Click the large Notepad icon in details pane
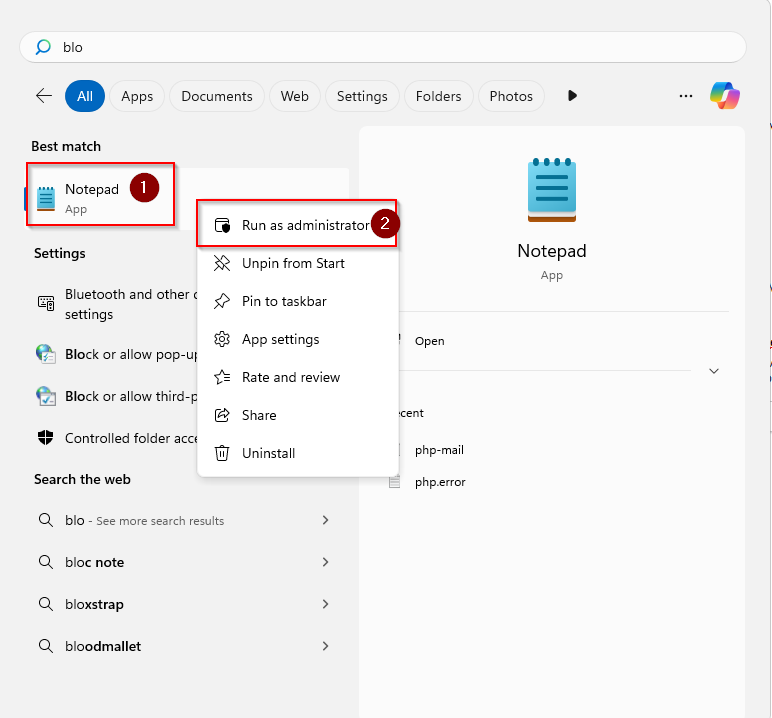This screenshot has width=772, height=718. tap(551, 190)
